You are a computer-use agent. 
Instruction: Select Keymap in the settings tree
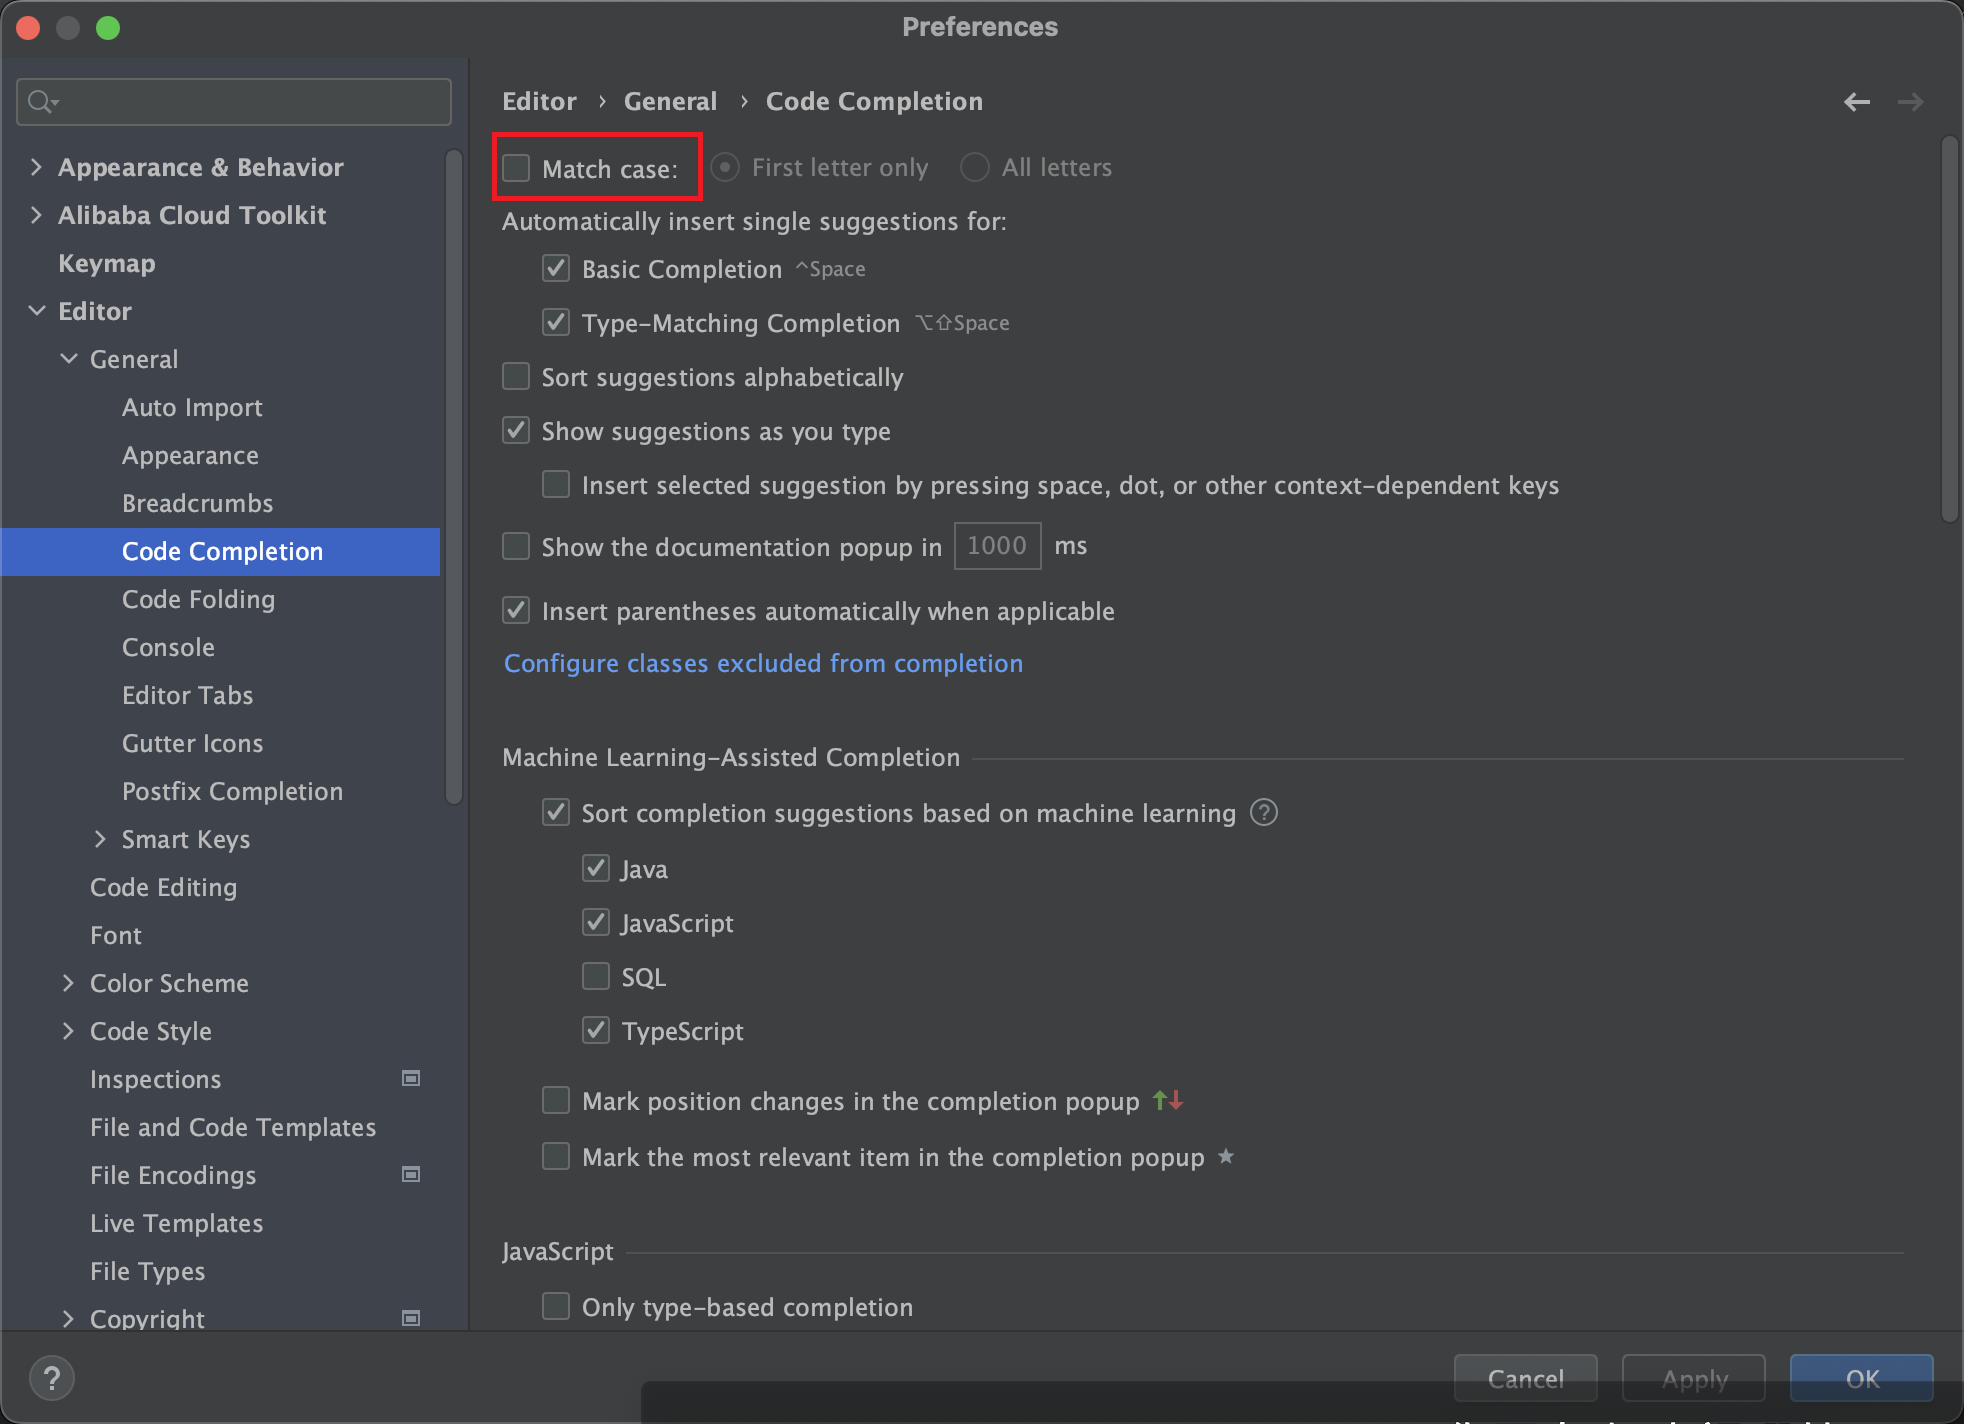(x=107, y=263)
